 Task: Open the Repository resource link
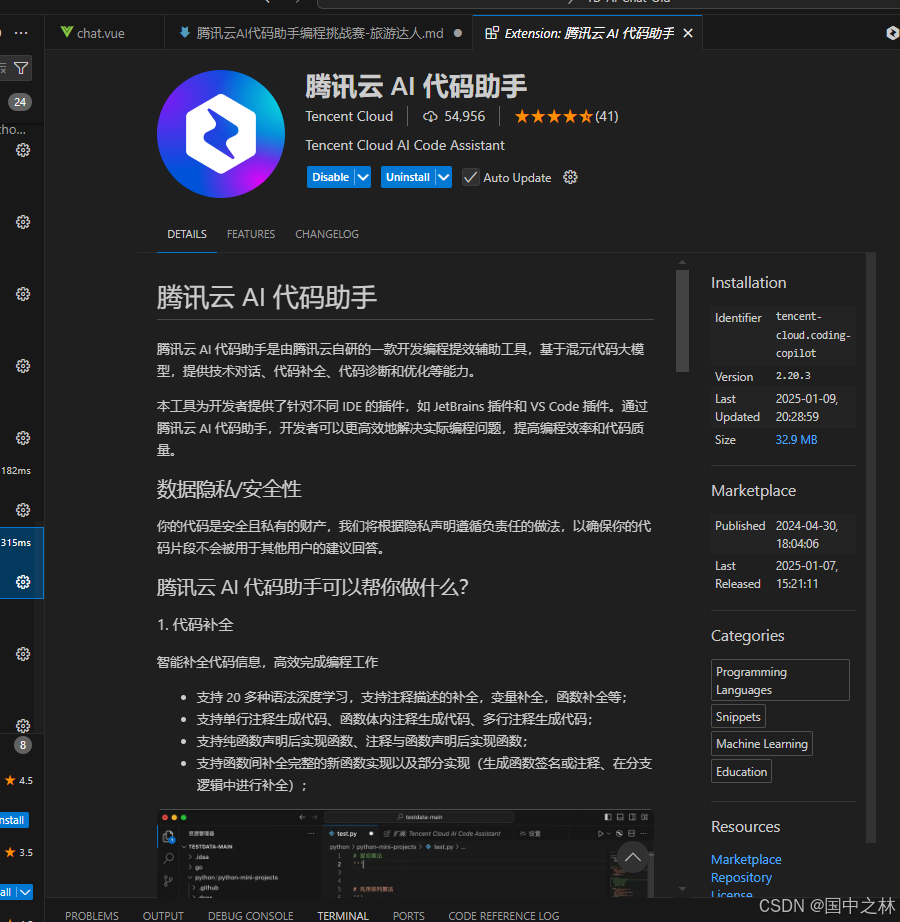click(741, 877)
